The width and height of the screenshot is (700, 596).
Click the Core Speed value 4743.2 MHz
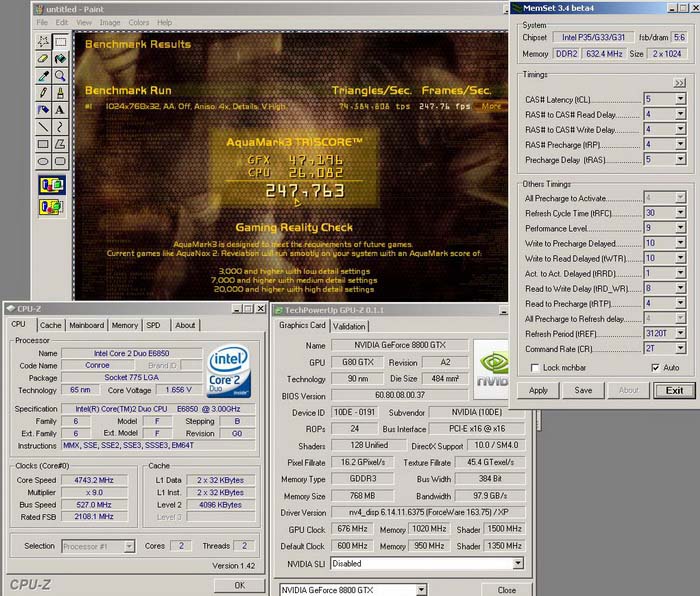(x=94, y=480)
